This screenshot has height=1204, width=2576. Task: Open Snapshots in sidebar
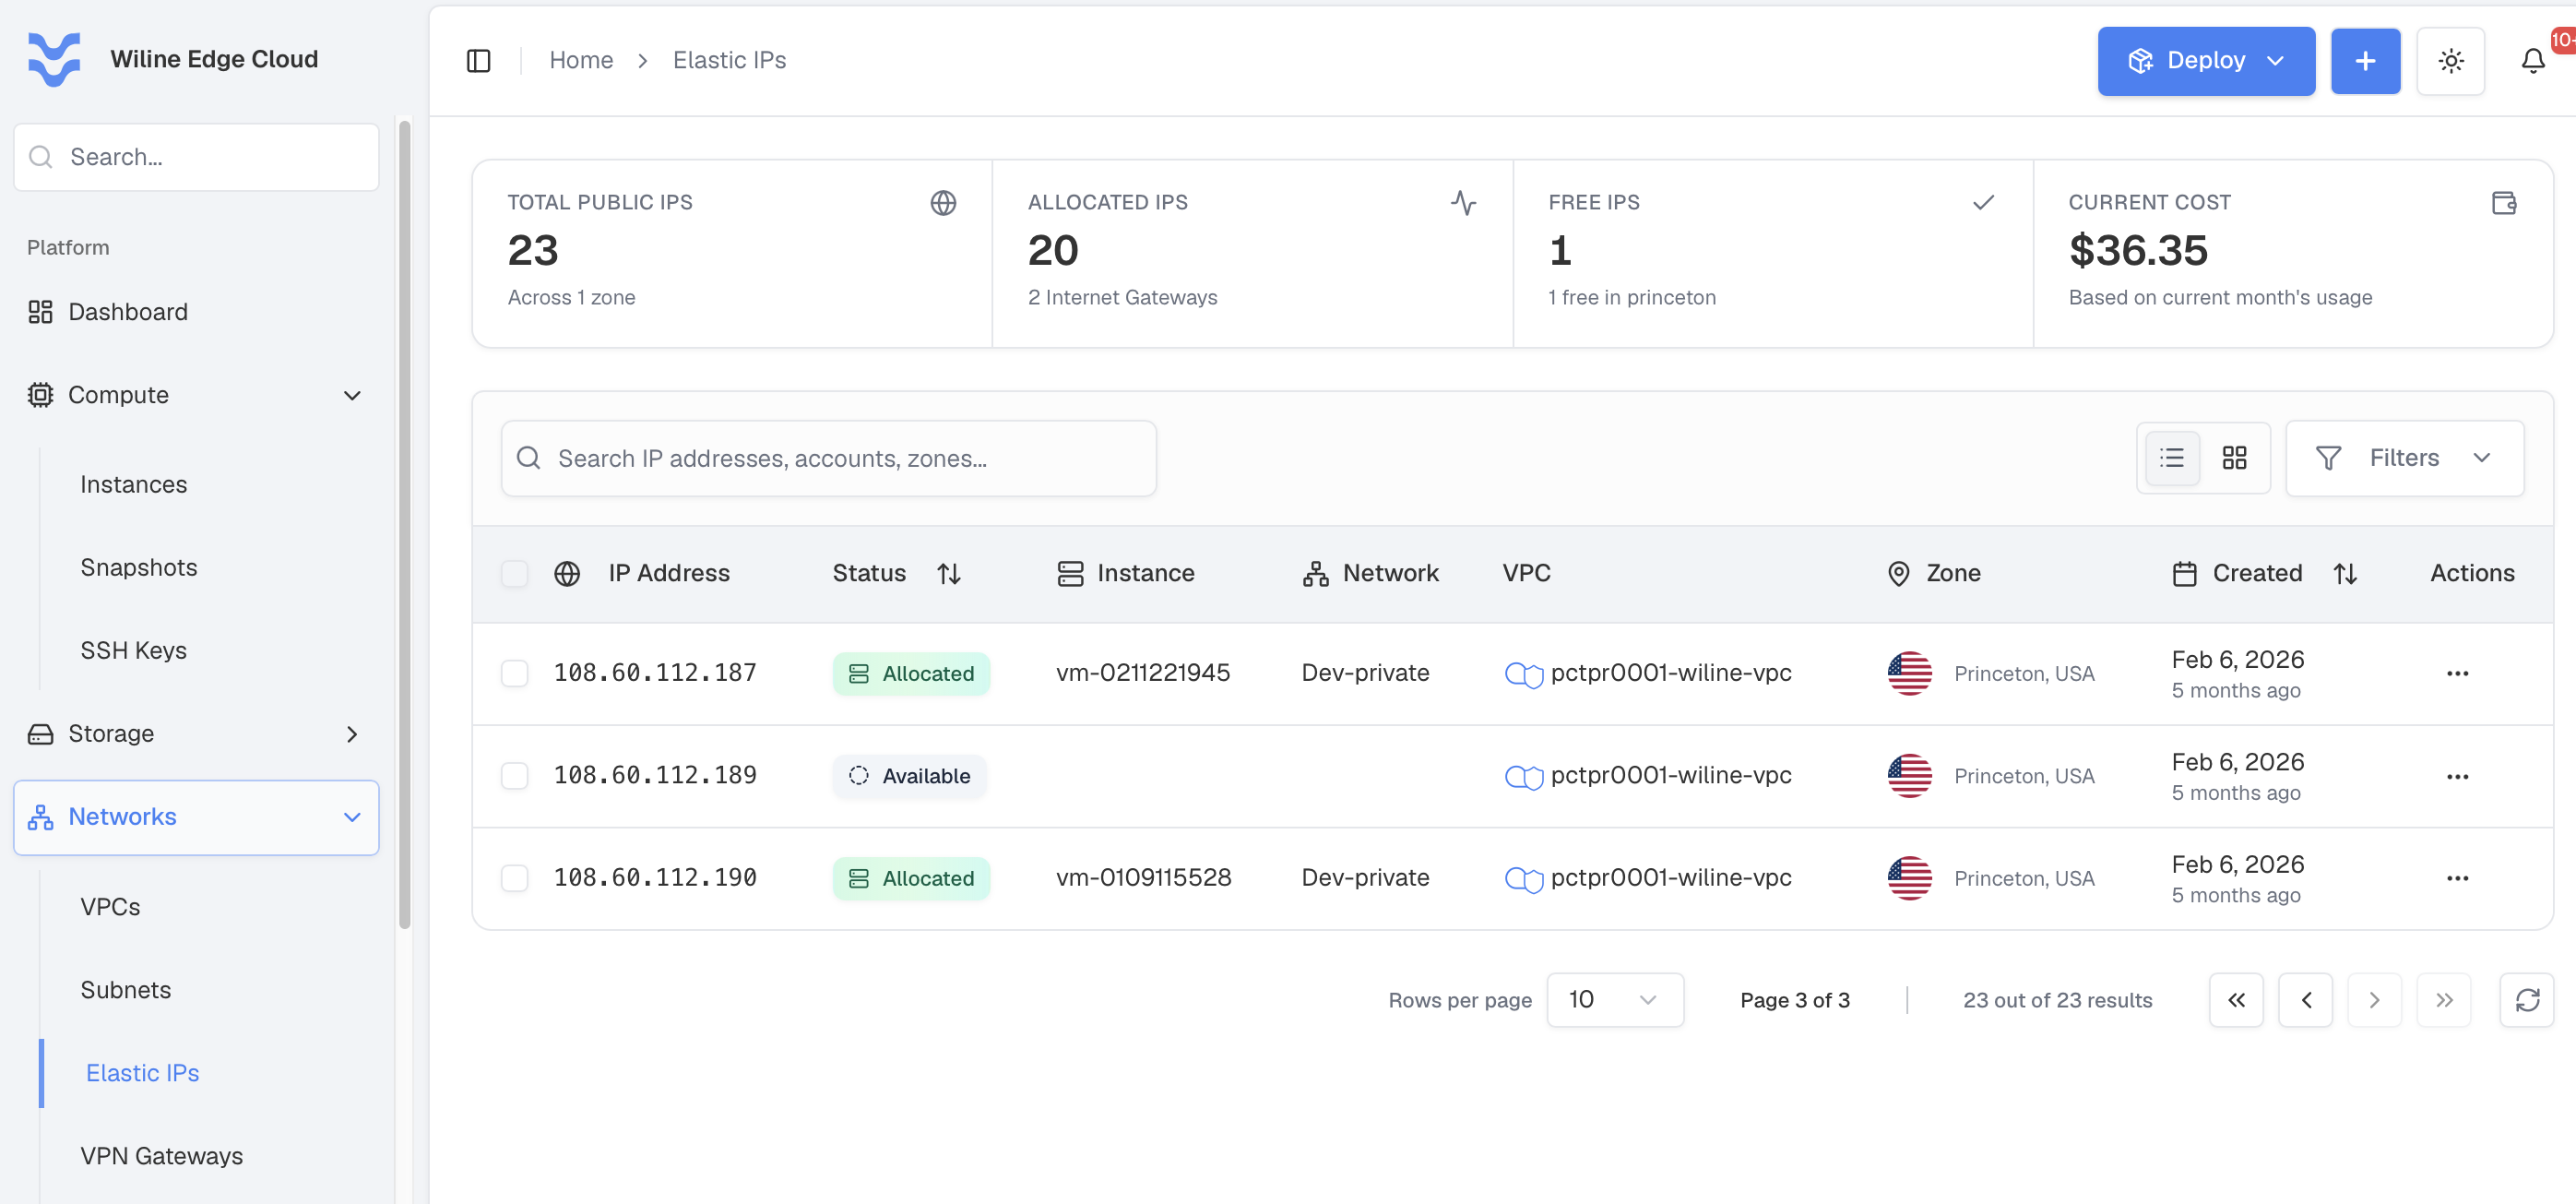pyautogui.click(x=138, y=568)
